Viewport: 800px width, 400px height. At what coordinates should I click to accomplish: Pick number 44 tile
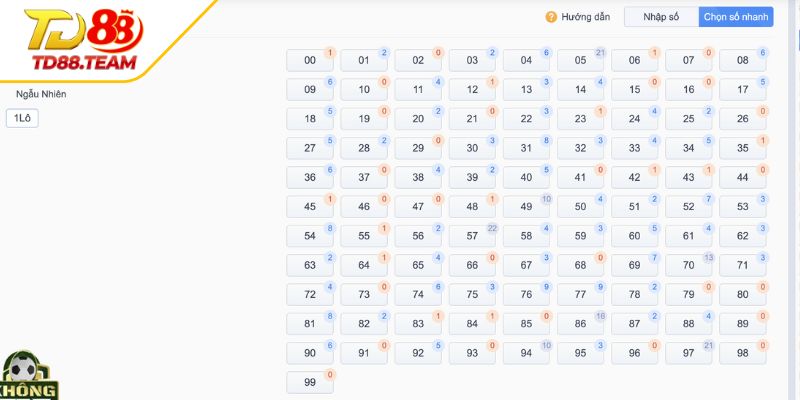pyautogui.click(x=742, y=178)
